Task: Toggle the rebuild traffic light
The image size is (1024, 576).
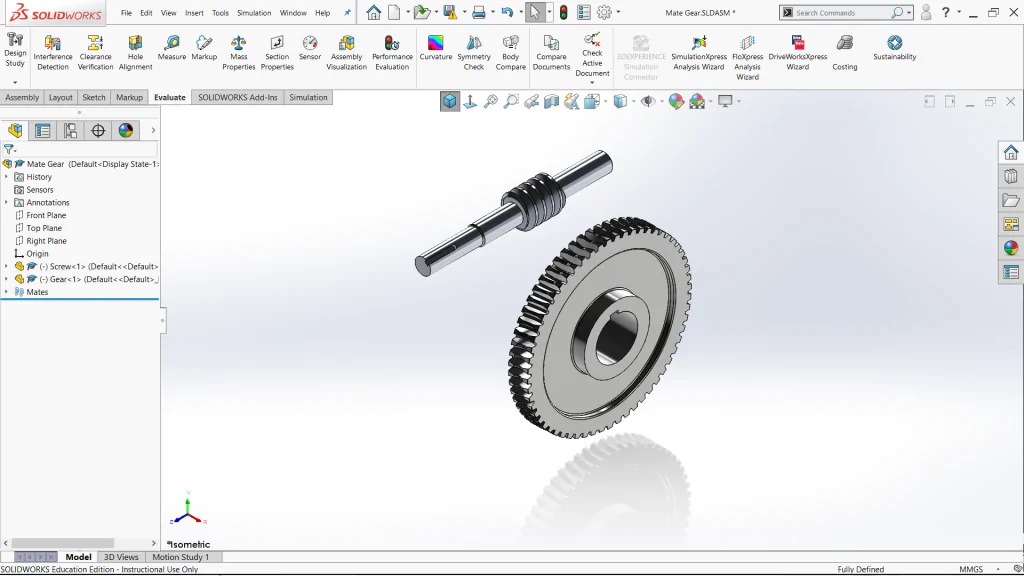Action: 564,12
